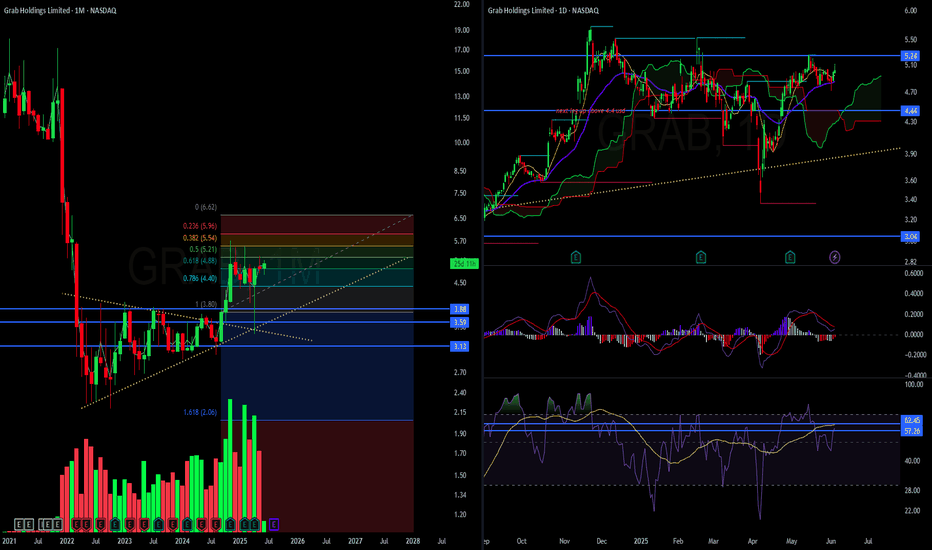Screen dimensions: 932x550
Task: Select the 3.13 price line label
Action: pyautogui.click(x=459, y=346)
